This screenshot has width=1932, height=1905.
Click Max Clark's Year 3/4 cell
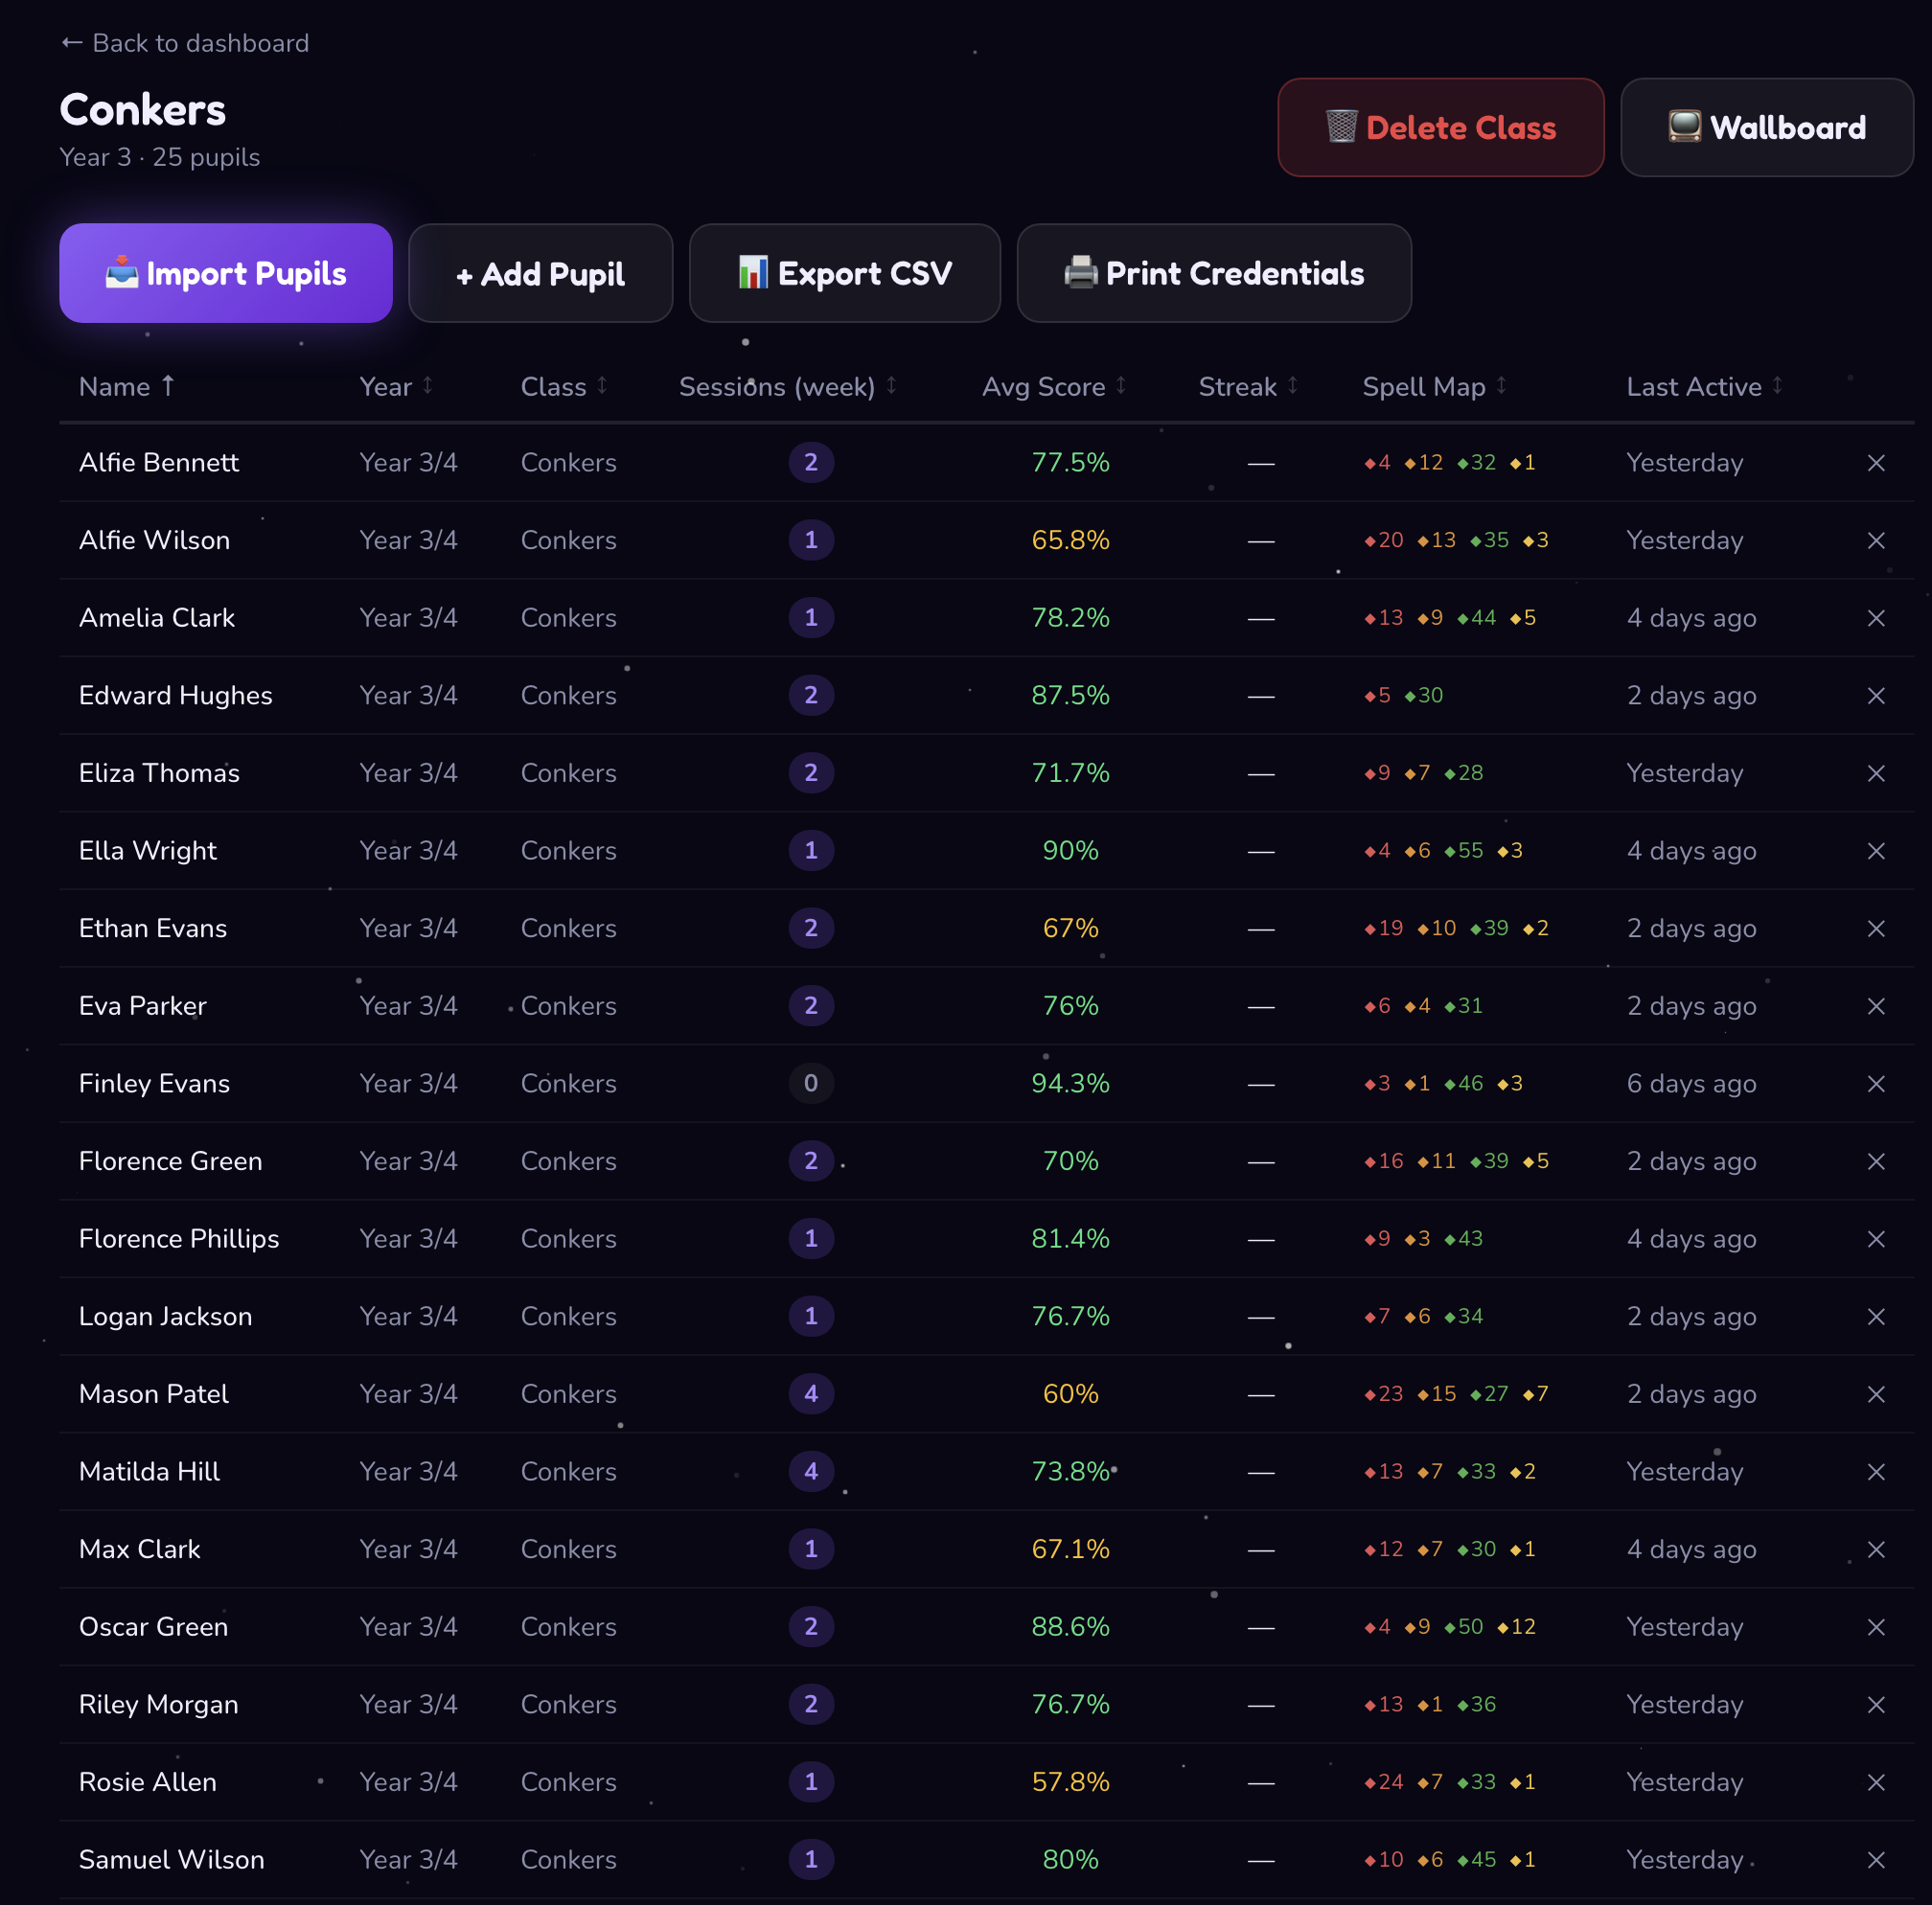[408, 1549]
